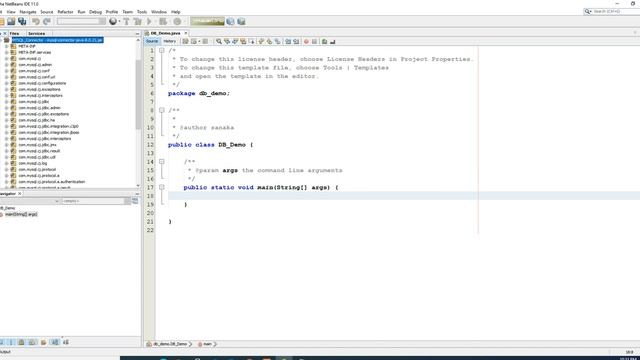Open the browser globe dropdown arrow
Screen dimensions: 640x360
coord(119,21)
